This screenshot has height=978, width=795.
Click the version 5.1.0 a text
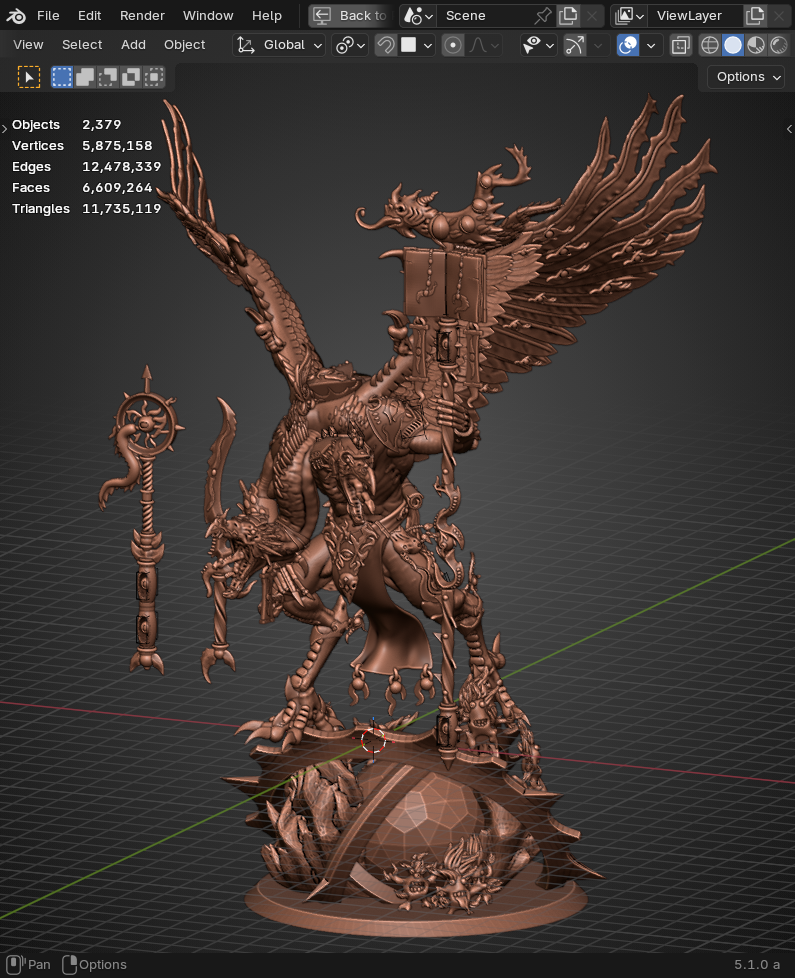(757, 964)
